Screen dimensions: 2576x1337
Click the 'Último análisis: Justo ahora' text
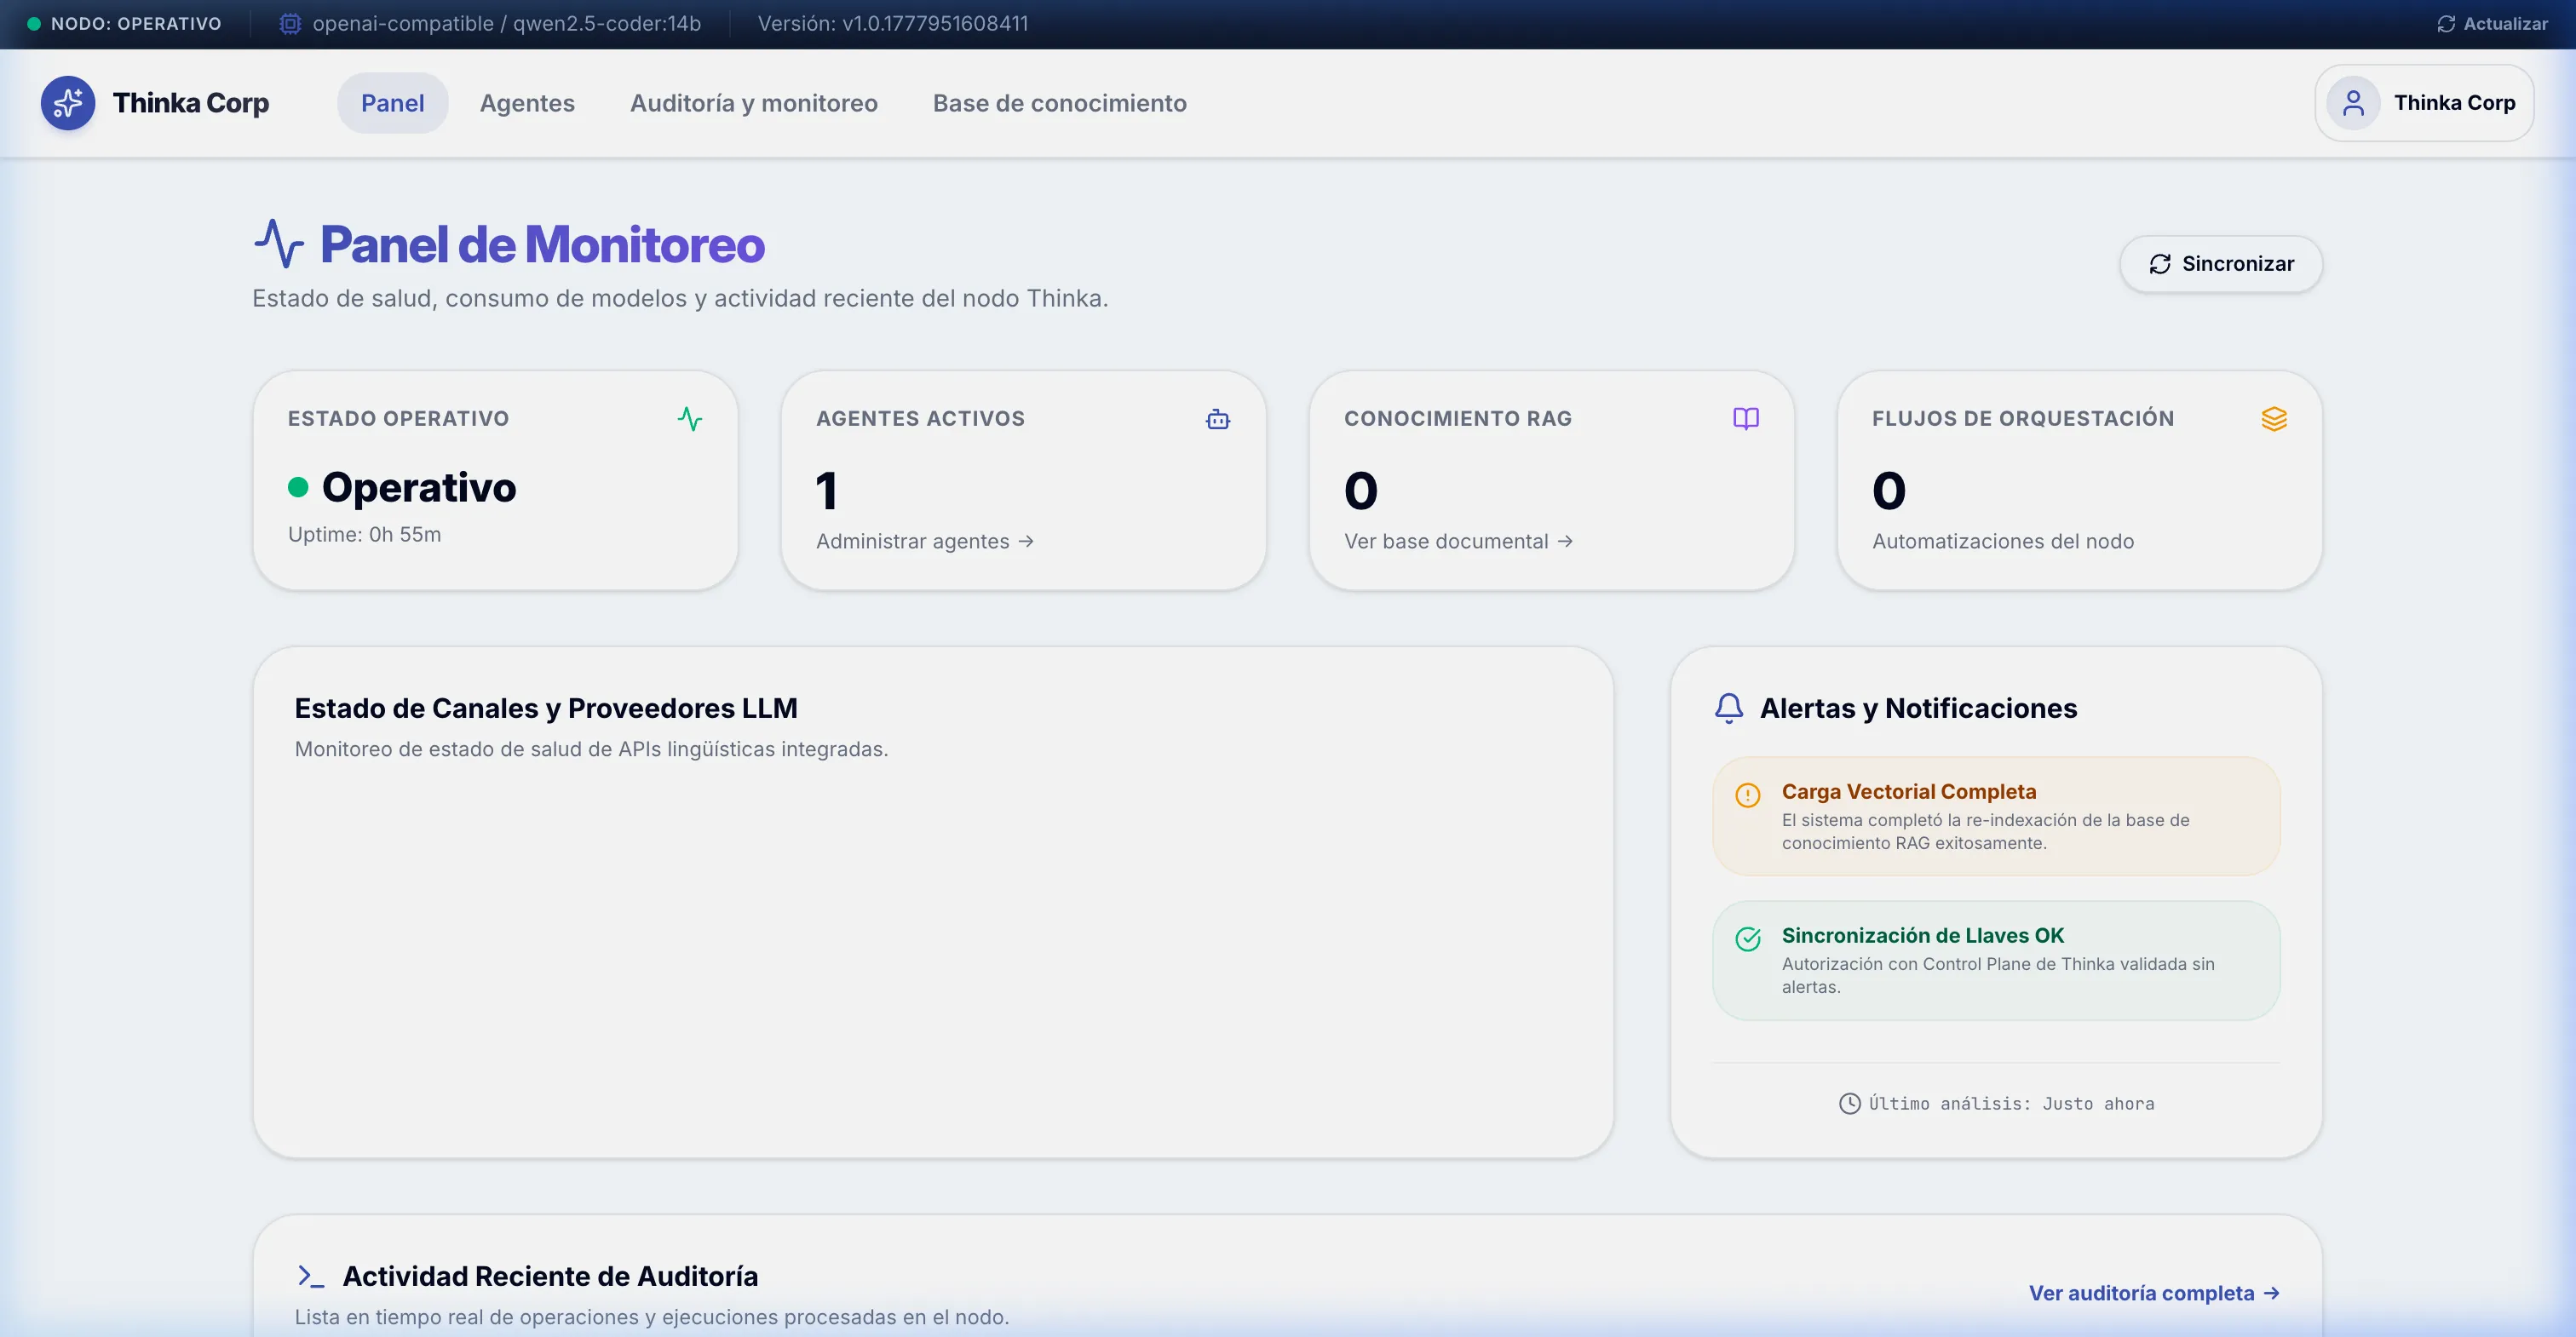(2012, 1103)
